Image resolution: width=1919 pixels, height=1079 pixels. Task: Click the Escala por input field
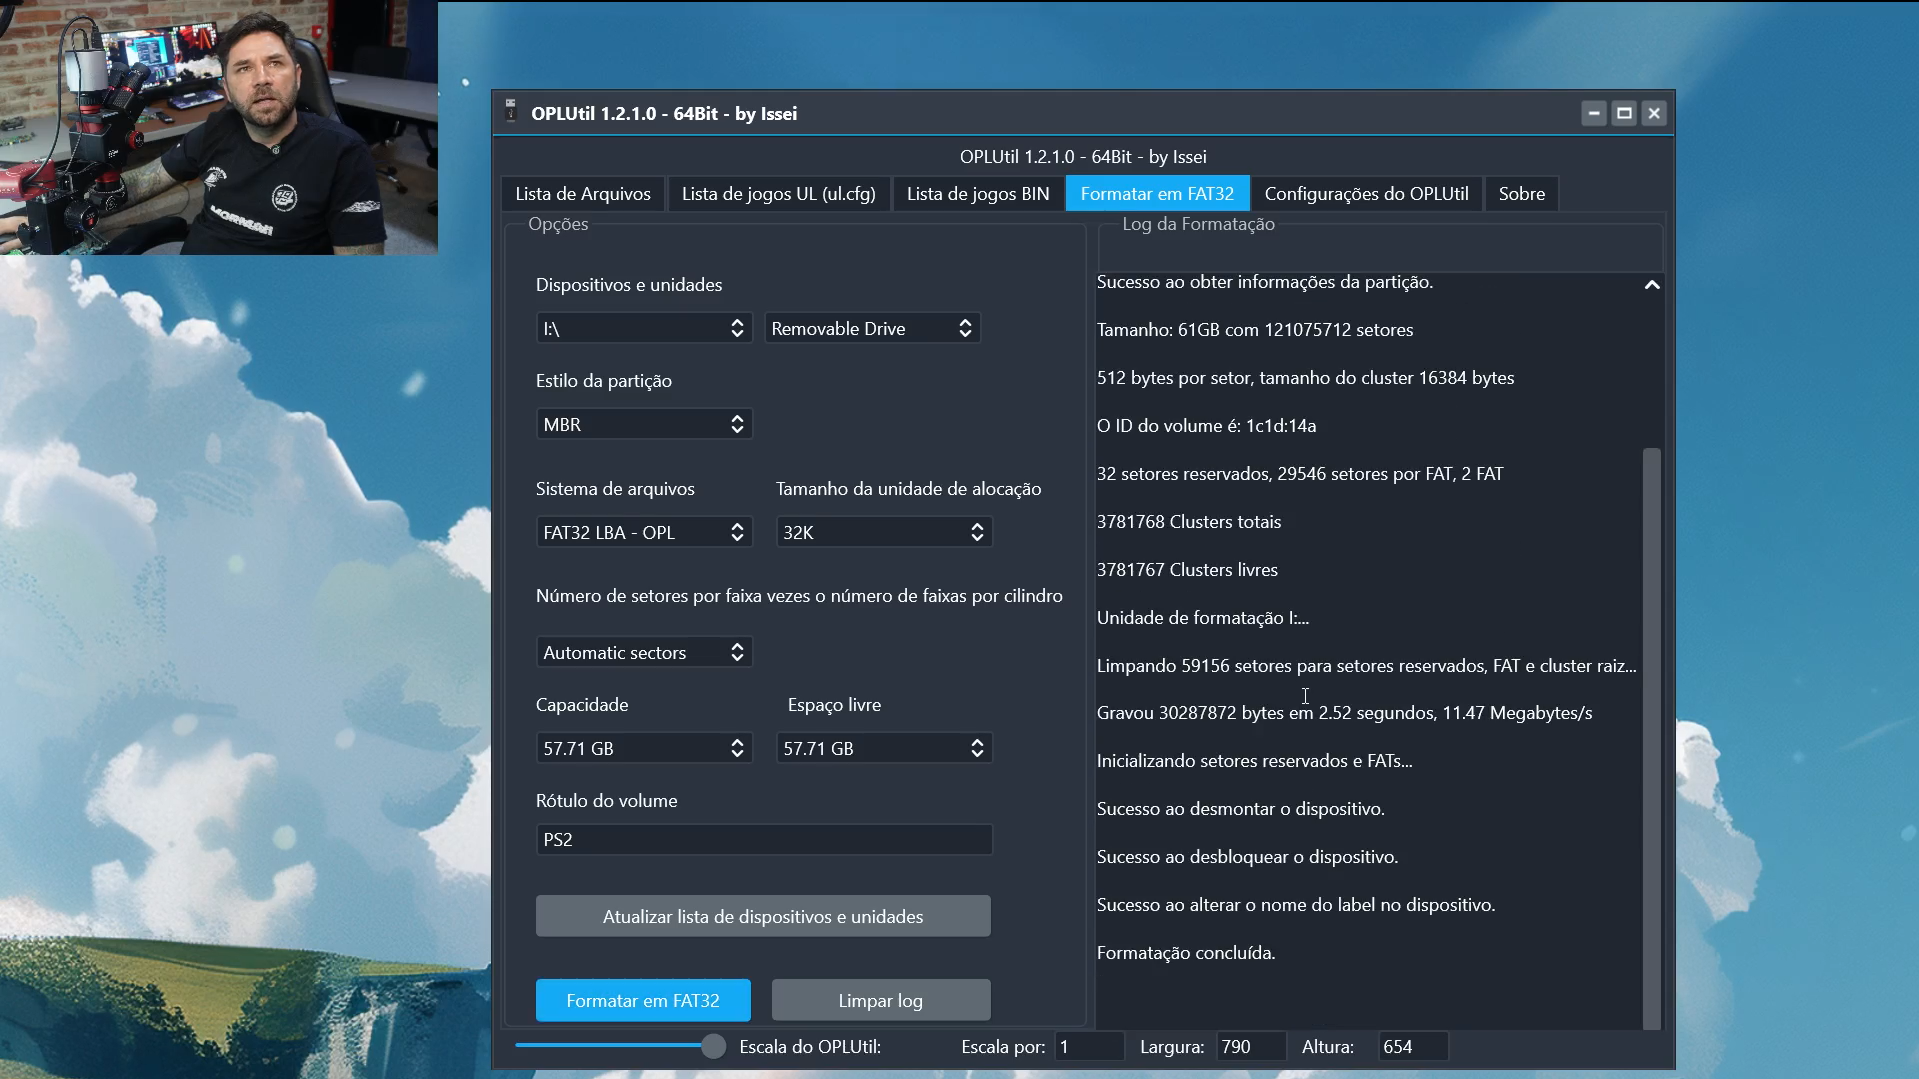point(1089,1046)
